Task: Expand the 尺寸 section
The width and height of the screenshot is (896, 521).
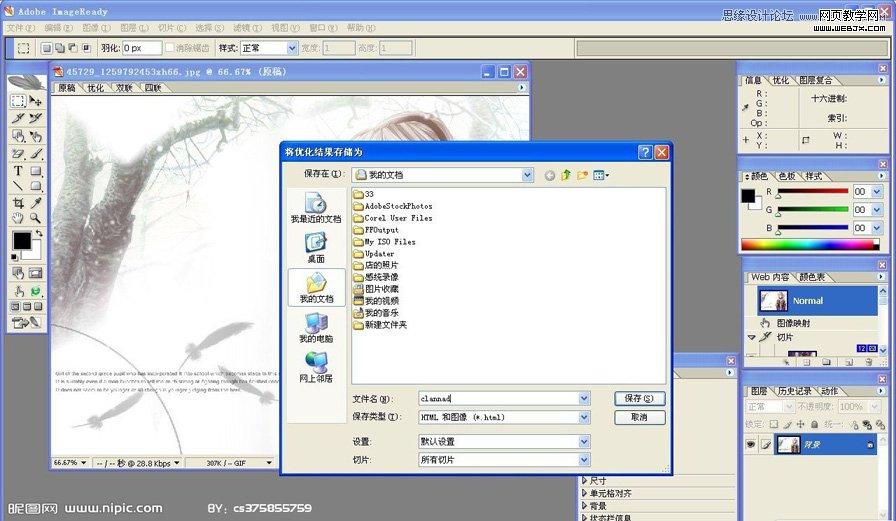Action: [x=584, y=480]
